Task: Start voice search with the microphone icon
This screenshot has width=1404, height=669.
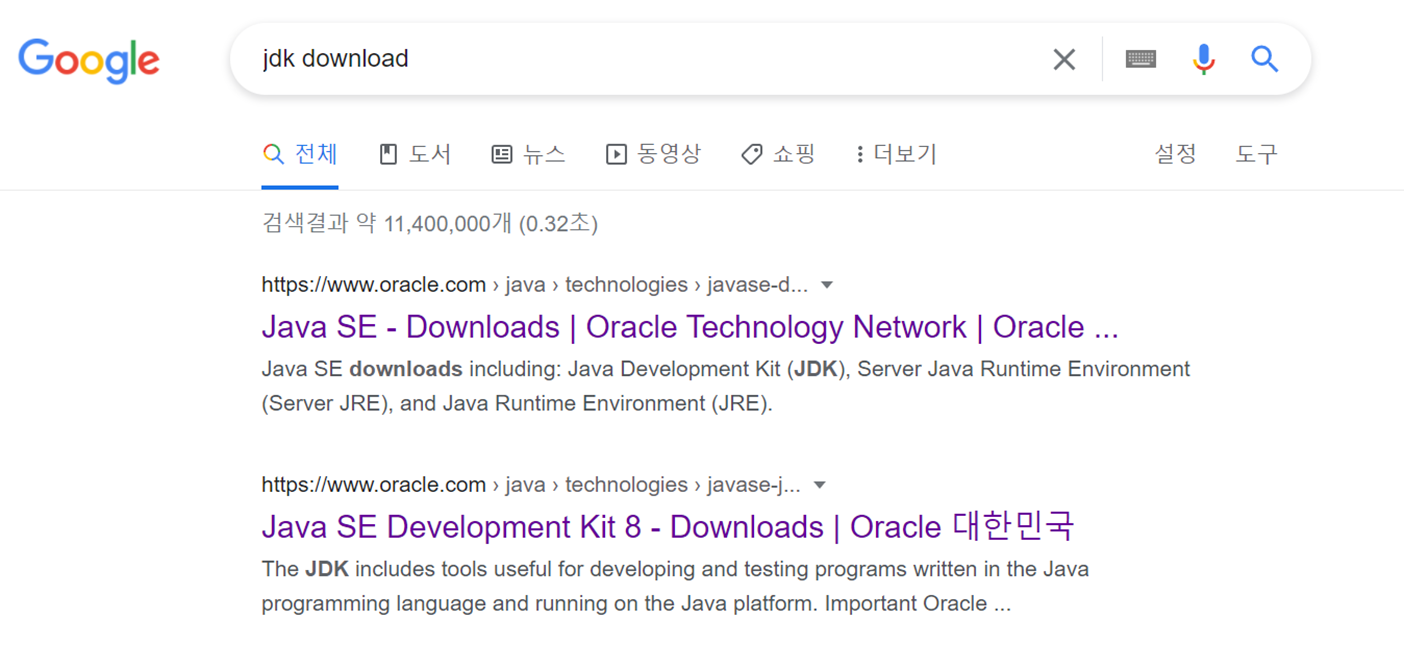Action: [x=1204, y=59]
